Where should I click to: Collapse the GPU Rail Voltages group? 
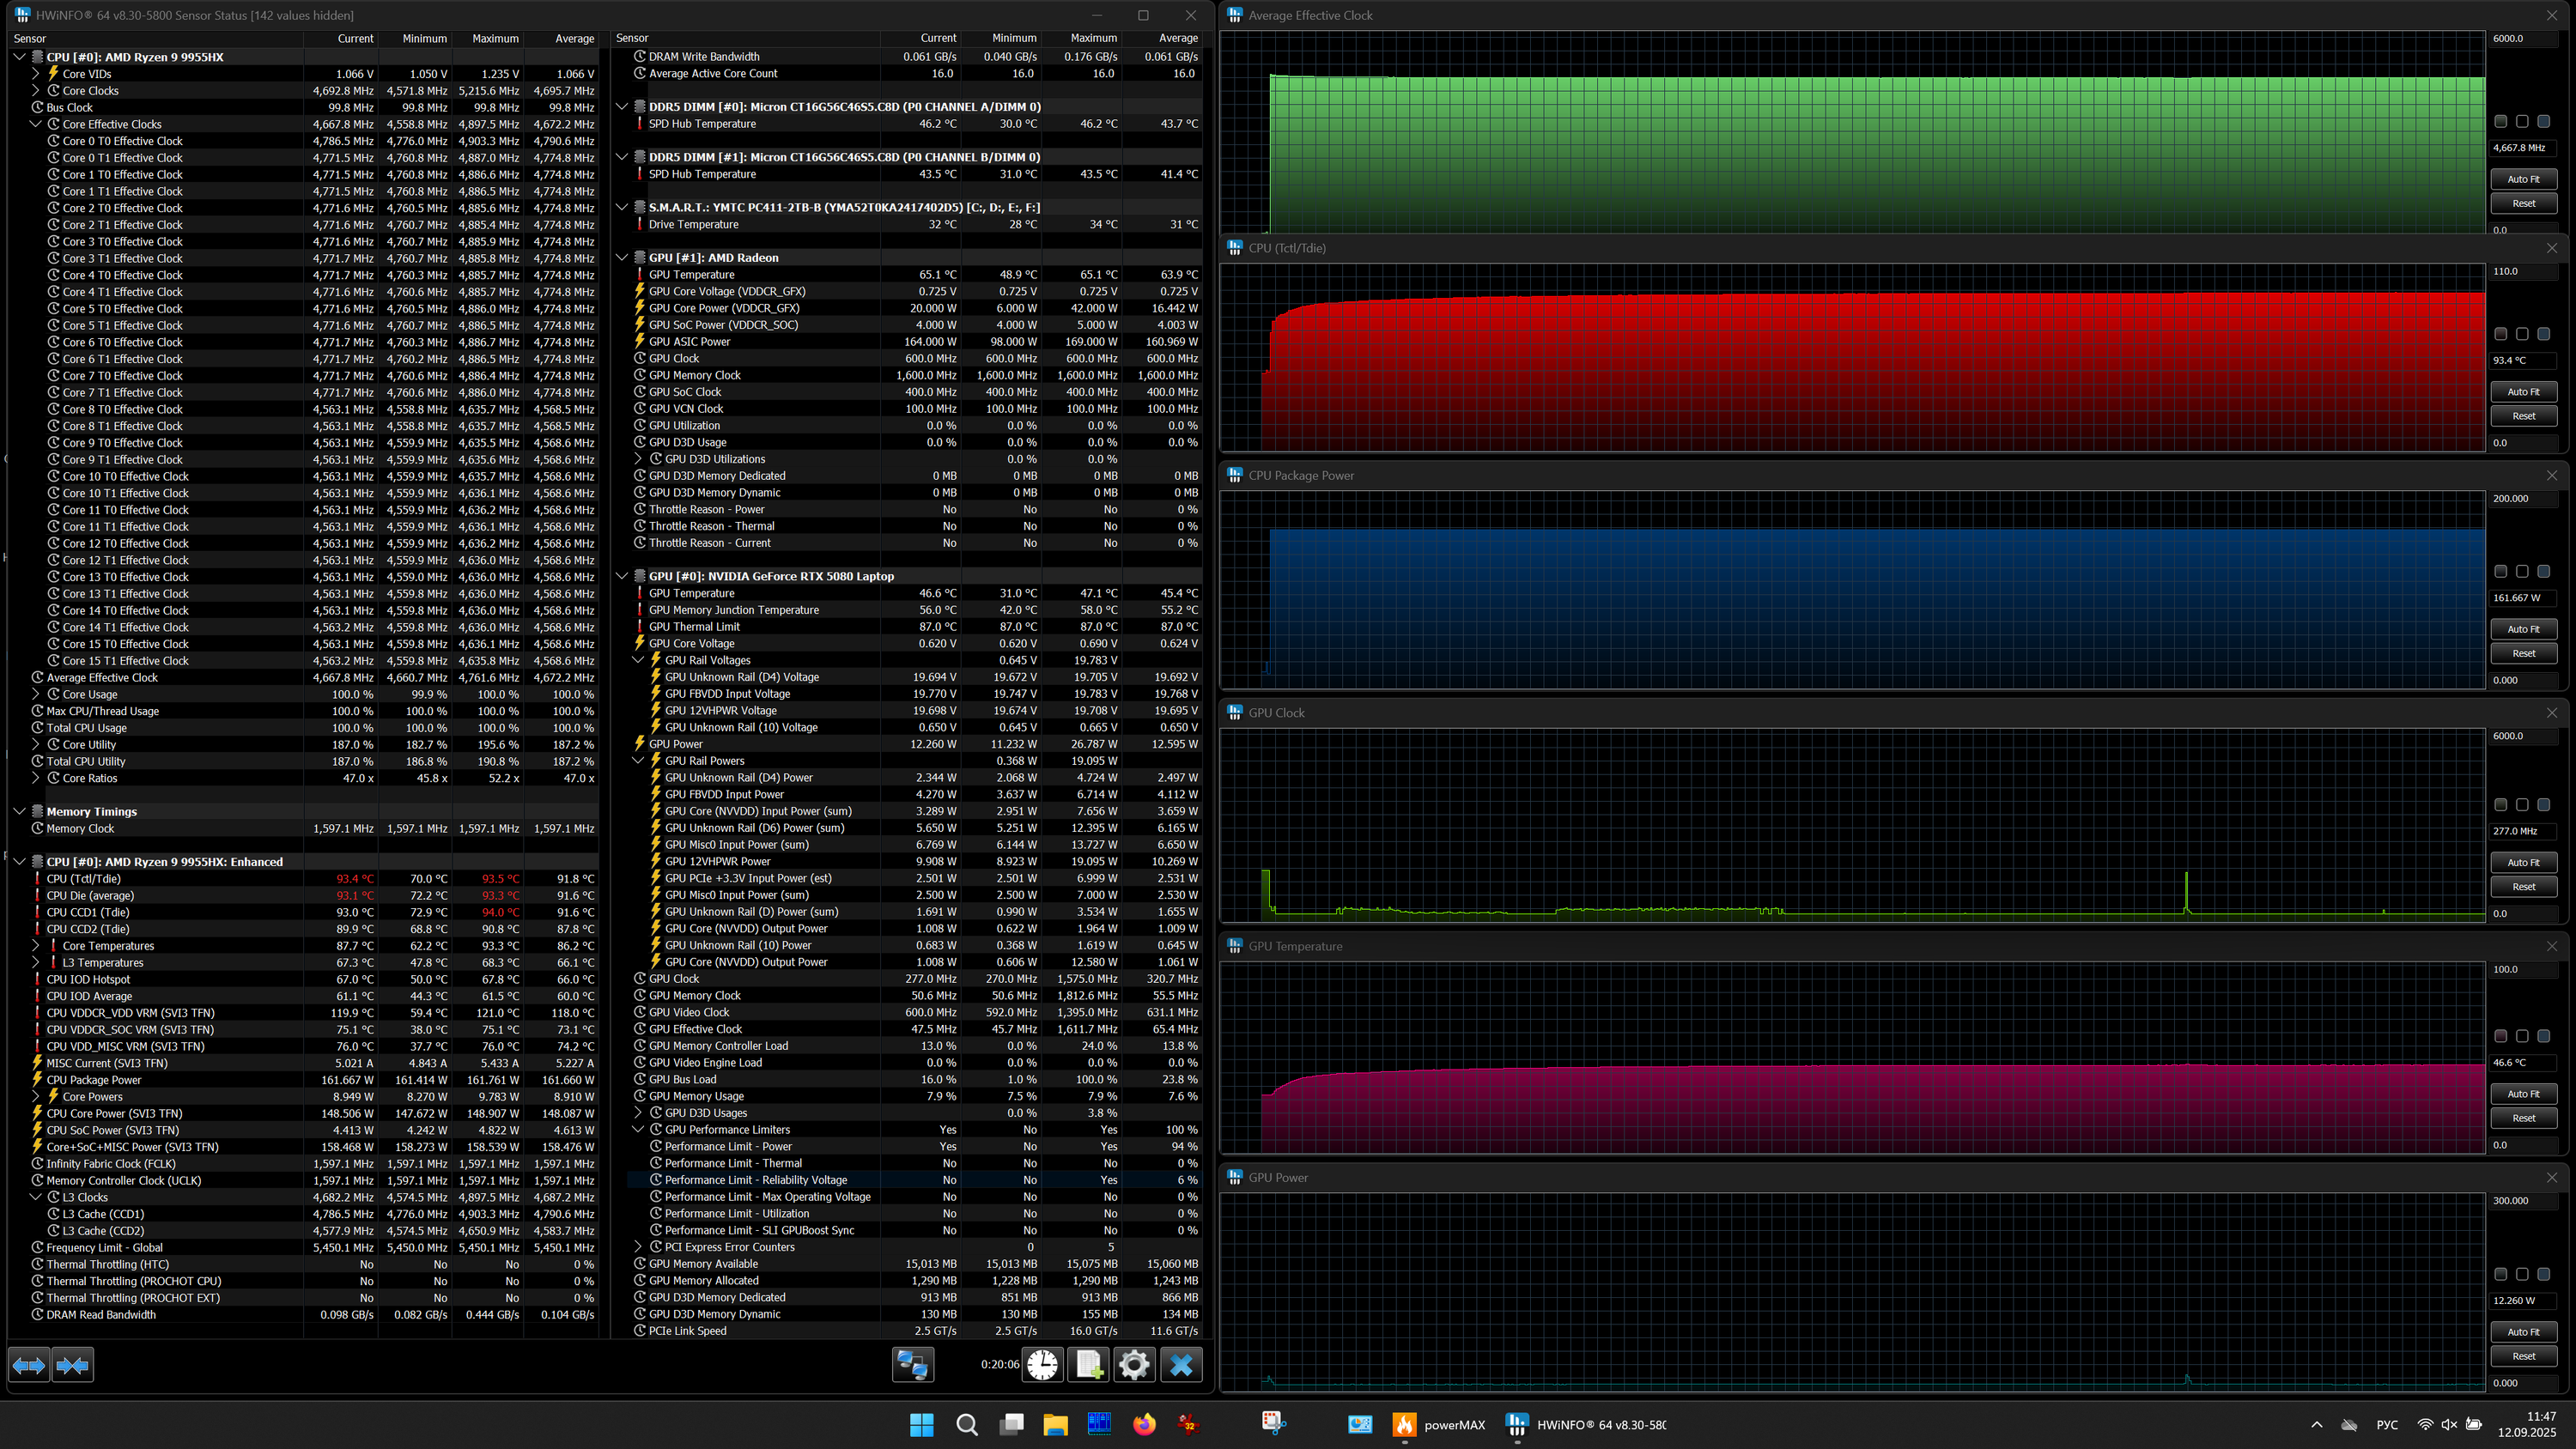[x=638, y=660]
